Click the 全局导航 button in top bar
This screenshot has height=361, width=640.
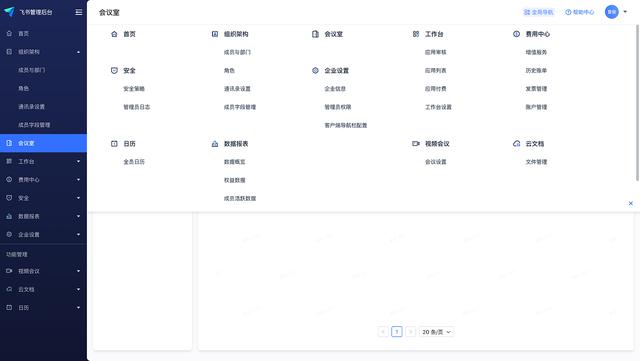click(x=539, y=12)
